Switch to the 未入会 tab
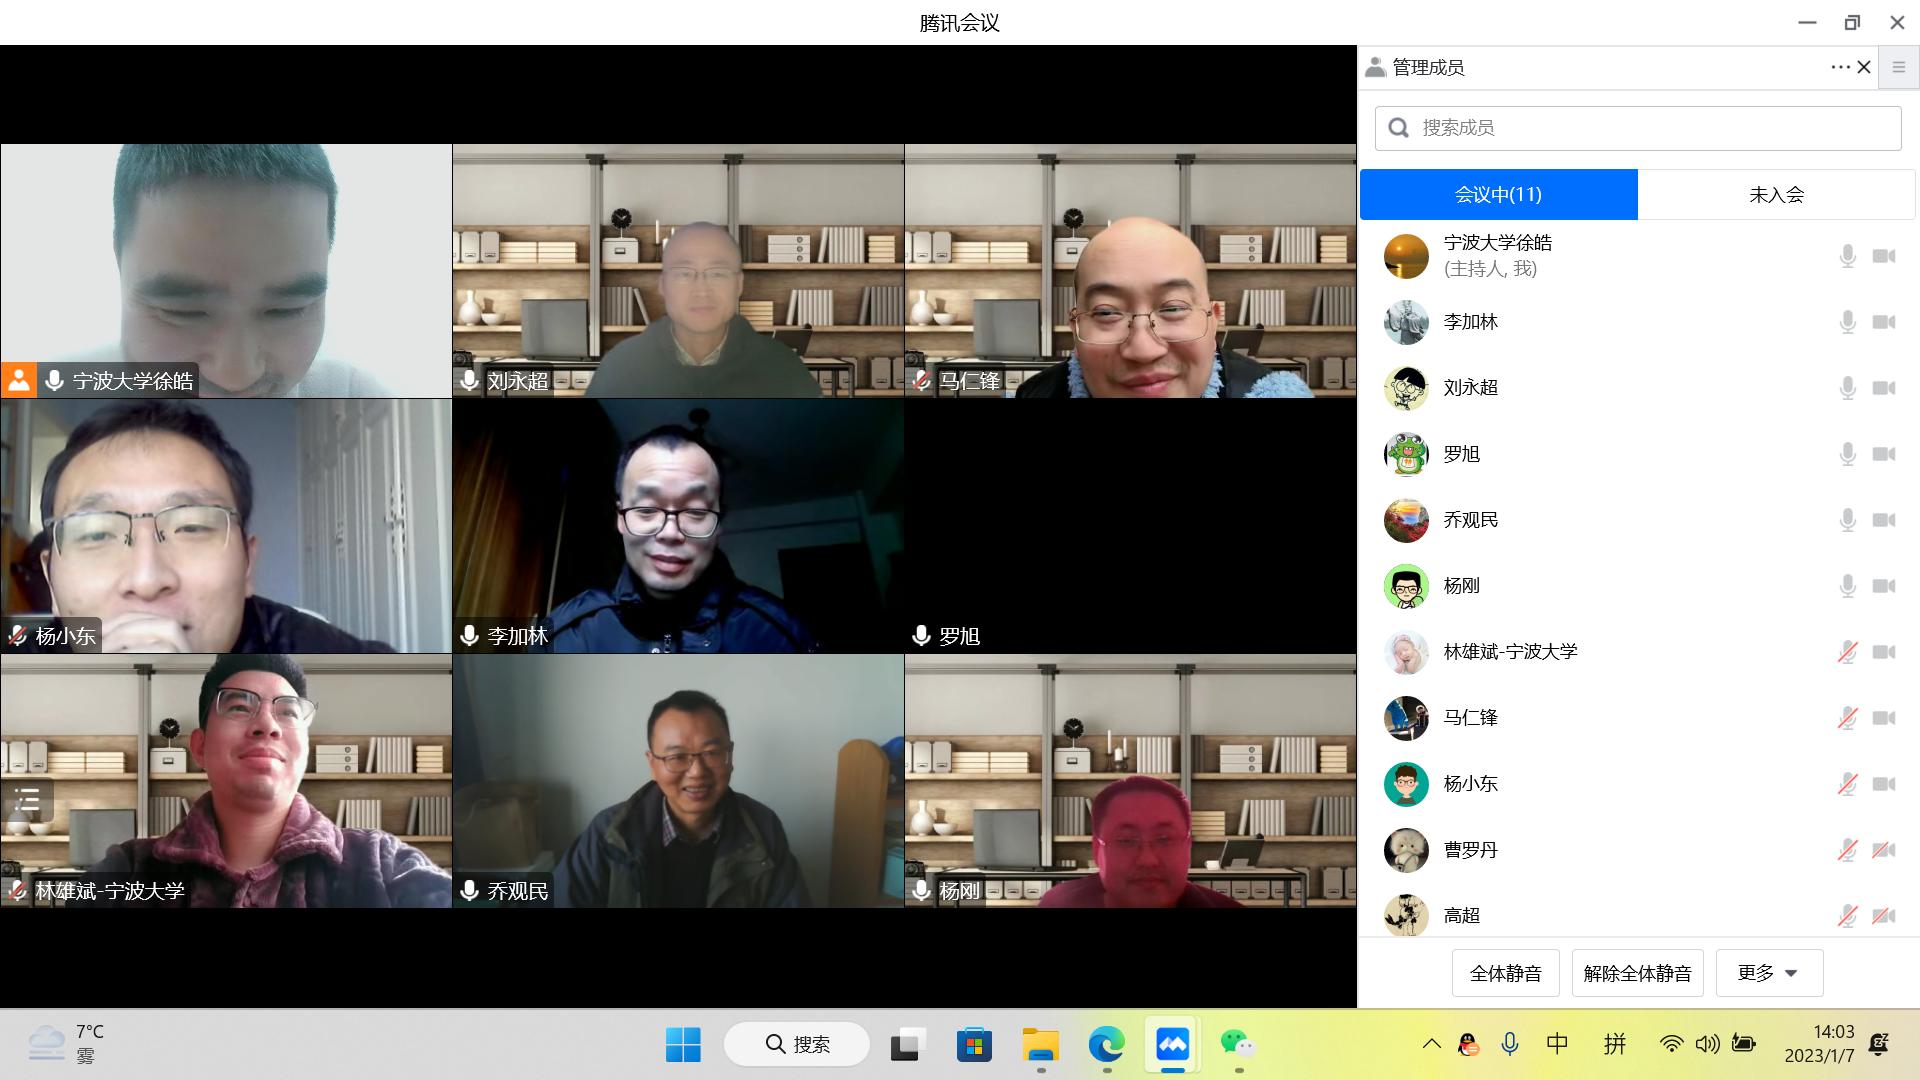Screen dimensions: 1920x1080 pyautogui.click(x=1776, y=195)
